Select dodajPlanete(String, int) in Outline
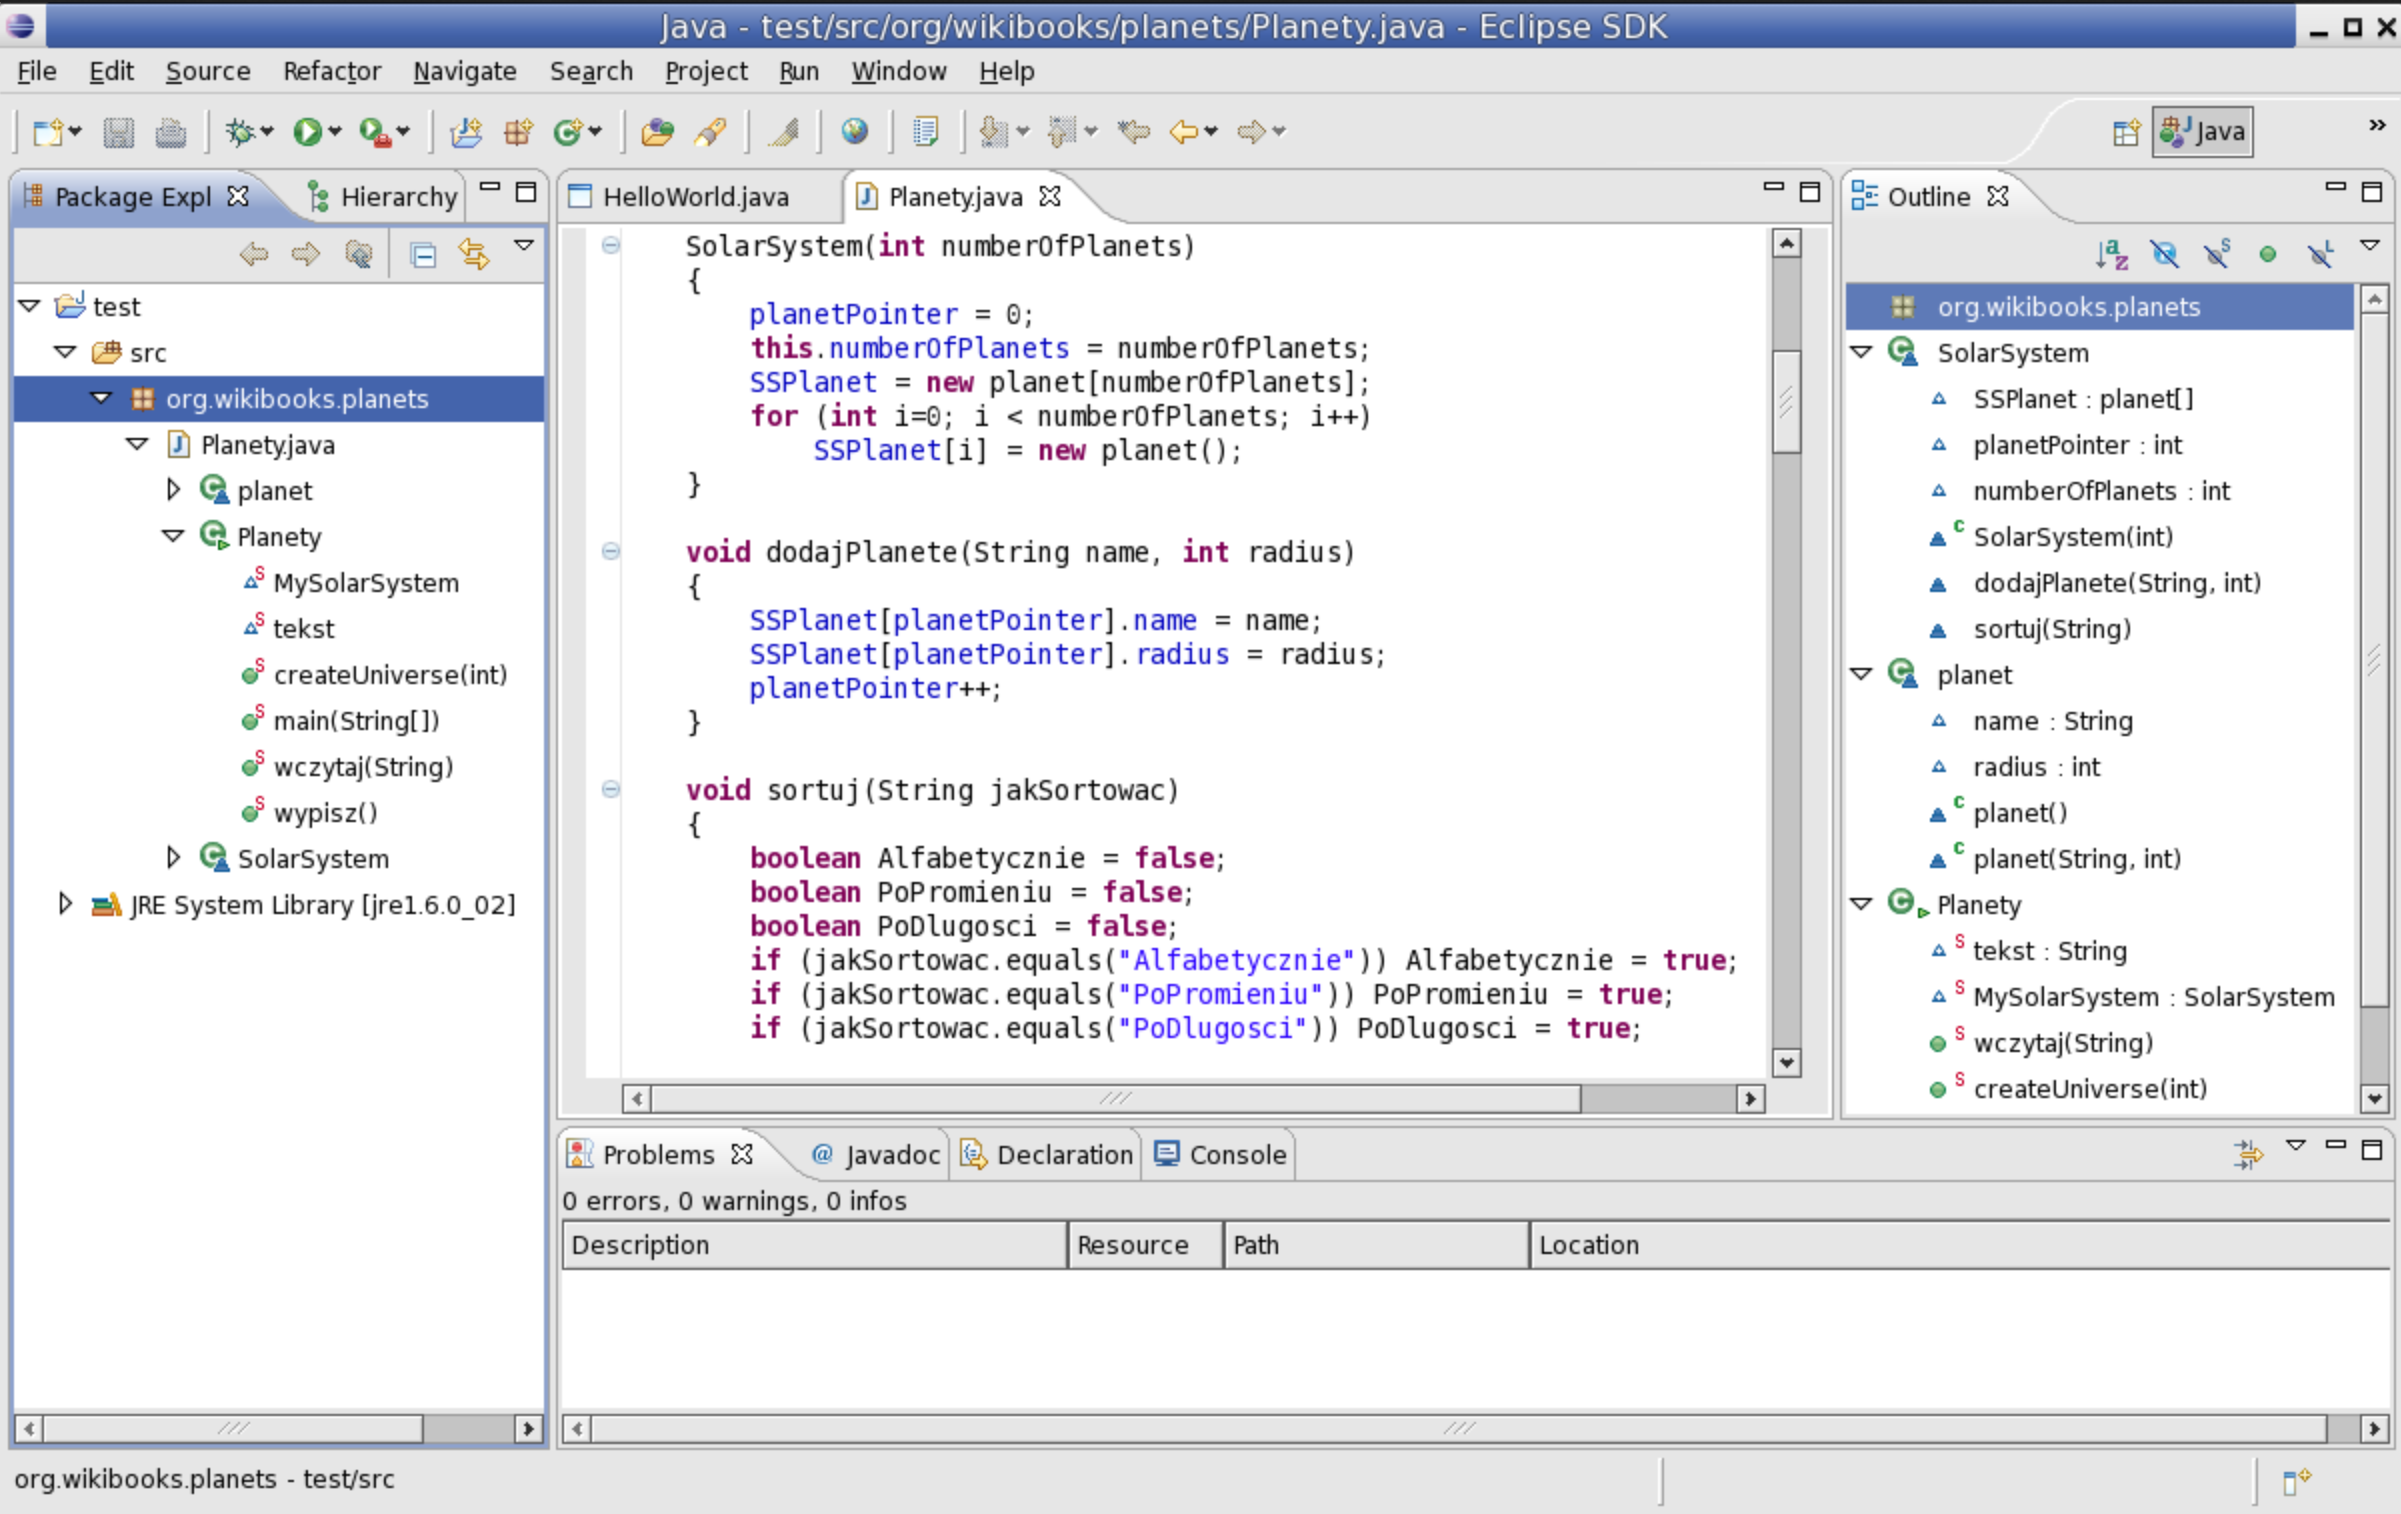This screenshot has width=2401, height=1514. coord(2117,583)
